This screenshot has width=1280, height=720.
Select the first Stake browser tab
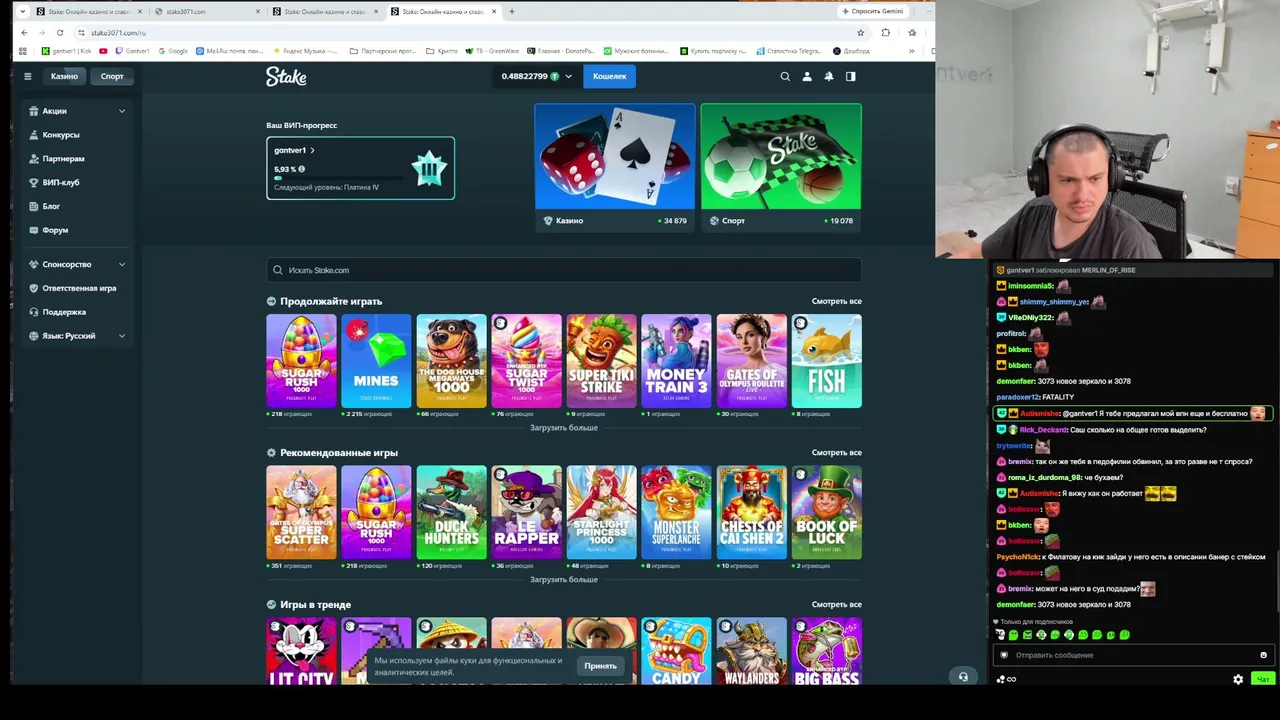point(88,12)
